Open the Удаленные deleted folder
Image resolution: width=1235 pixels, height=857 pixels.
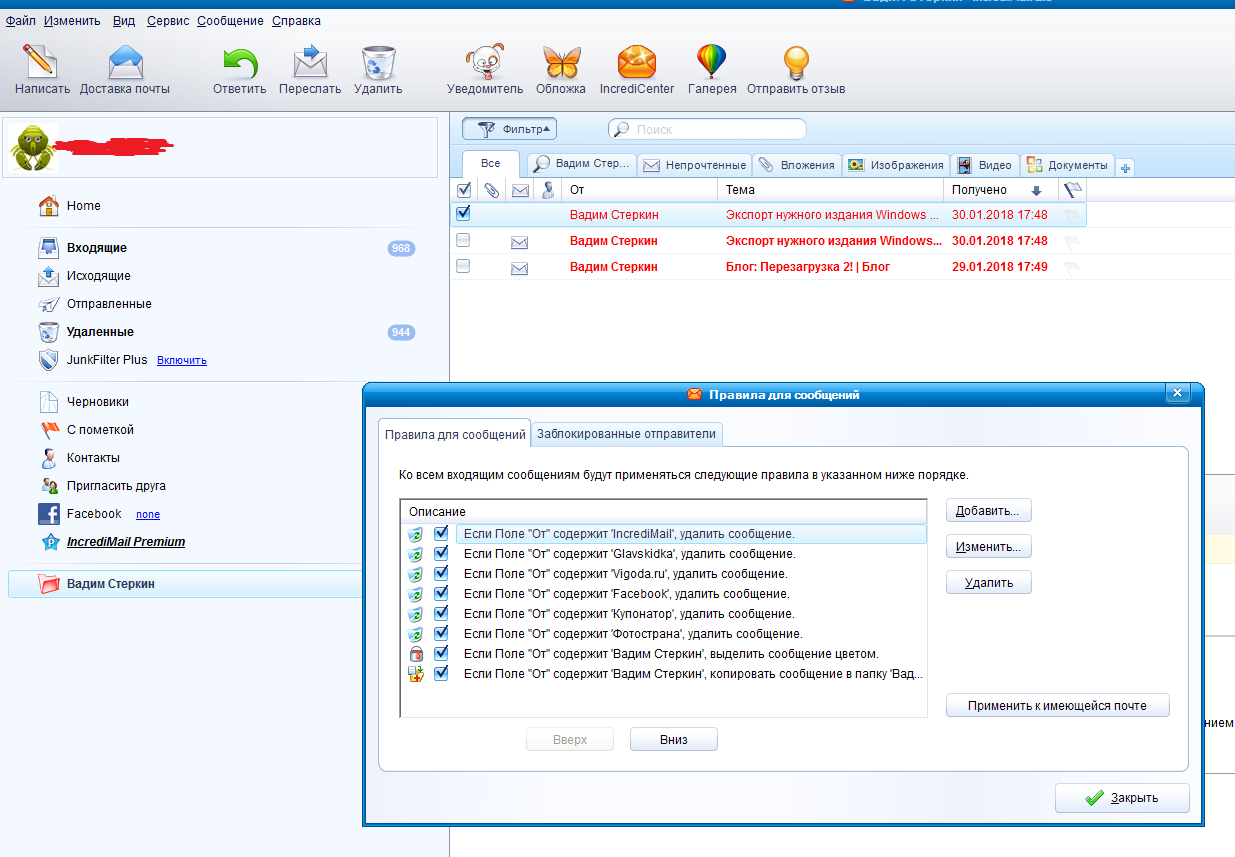pyautogui.click(x=100, y=332)
